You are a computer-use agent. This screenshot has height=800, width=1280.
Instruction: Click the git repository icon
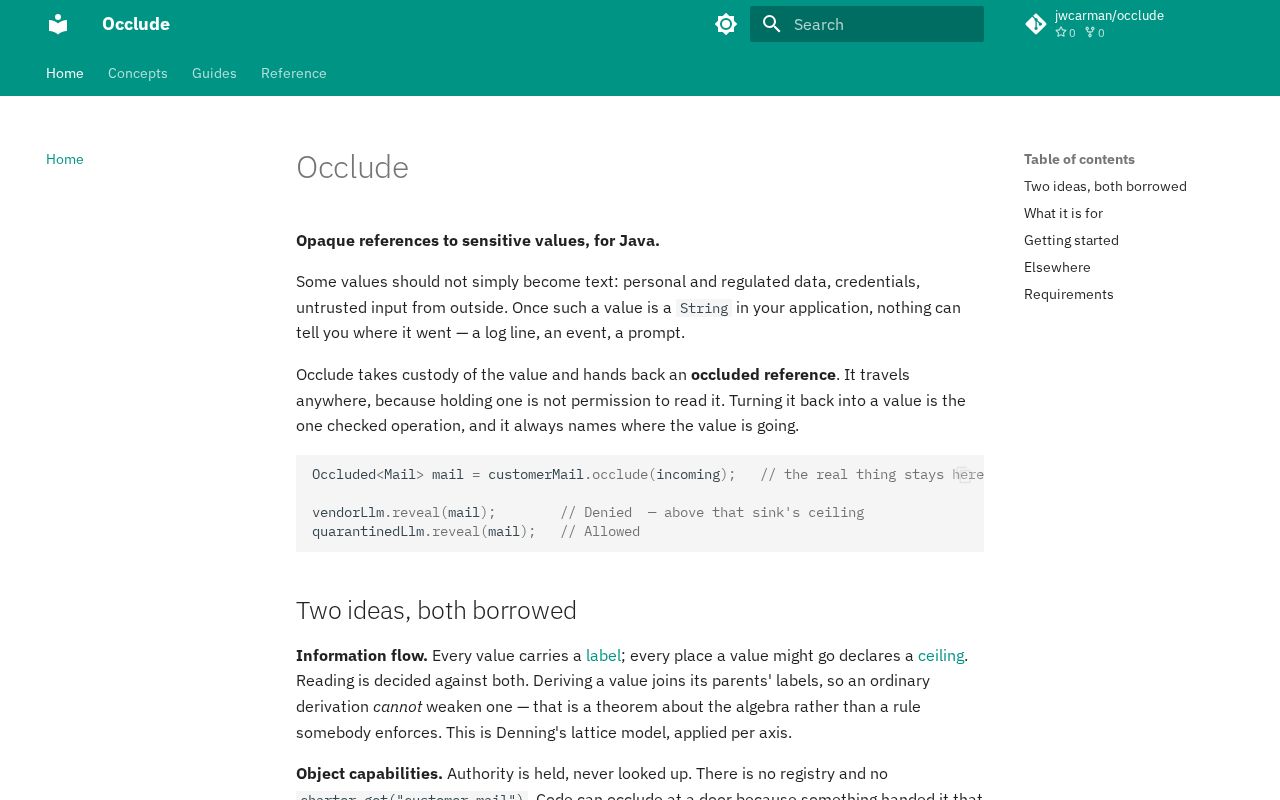[1036, 24]
